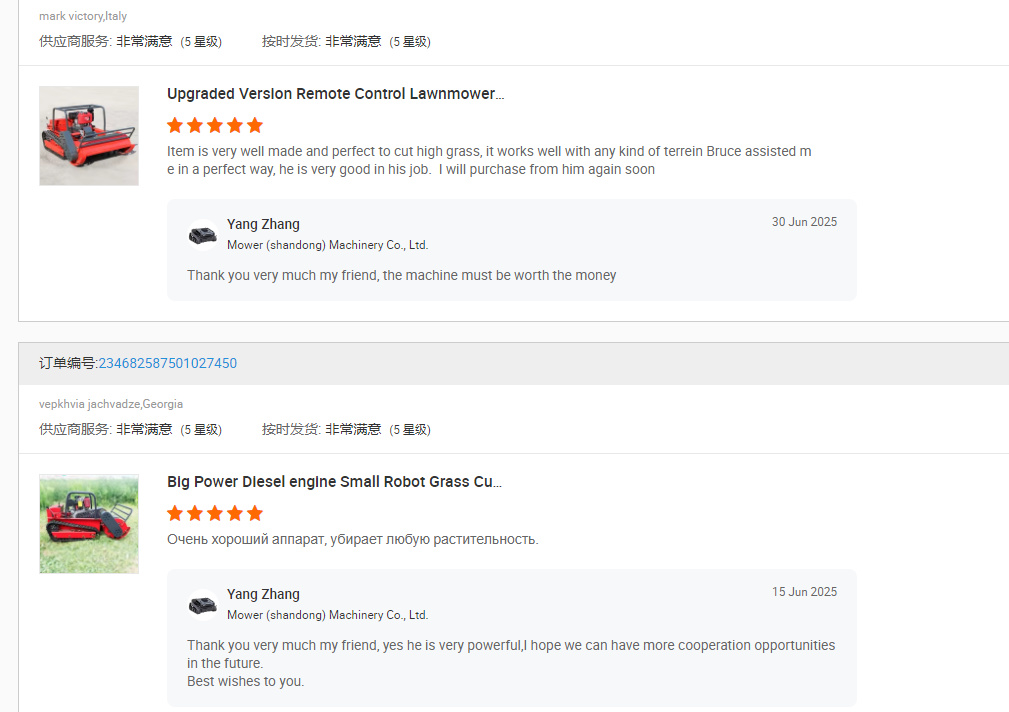Screen dimensions: 1009x712
Task: Click the middle star of the Lawnmower rating
Action: tap(215, 125)
